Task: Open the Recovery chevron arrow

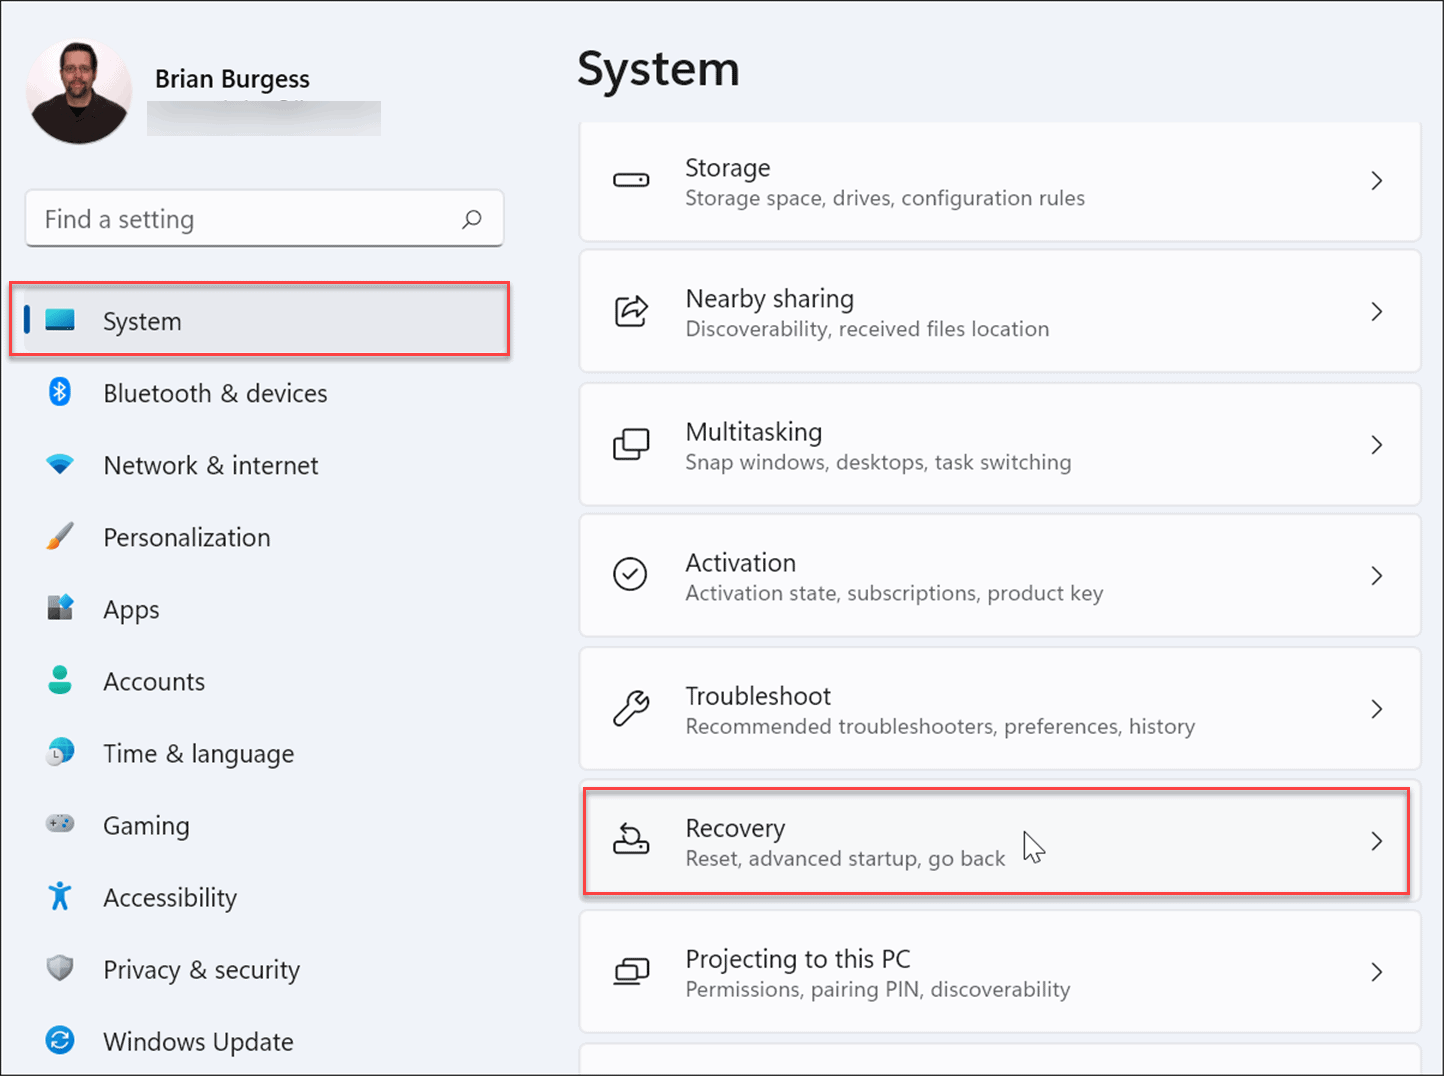Action: [1377, 842]
